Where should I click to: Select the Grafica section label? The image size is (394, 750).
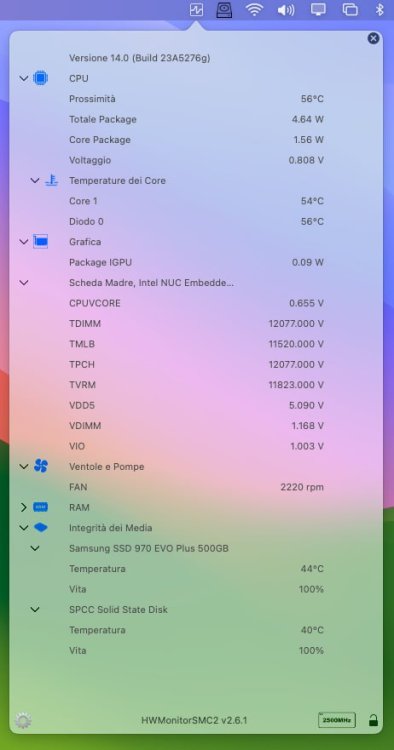click(x=85, y=242)
